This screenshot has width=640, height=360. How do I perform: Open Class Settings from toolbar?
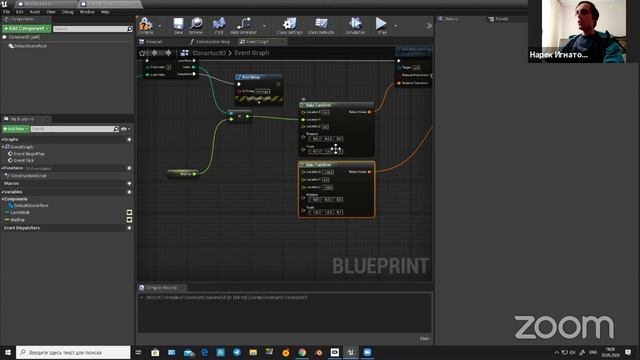coord(289,25)
